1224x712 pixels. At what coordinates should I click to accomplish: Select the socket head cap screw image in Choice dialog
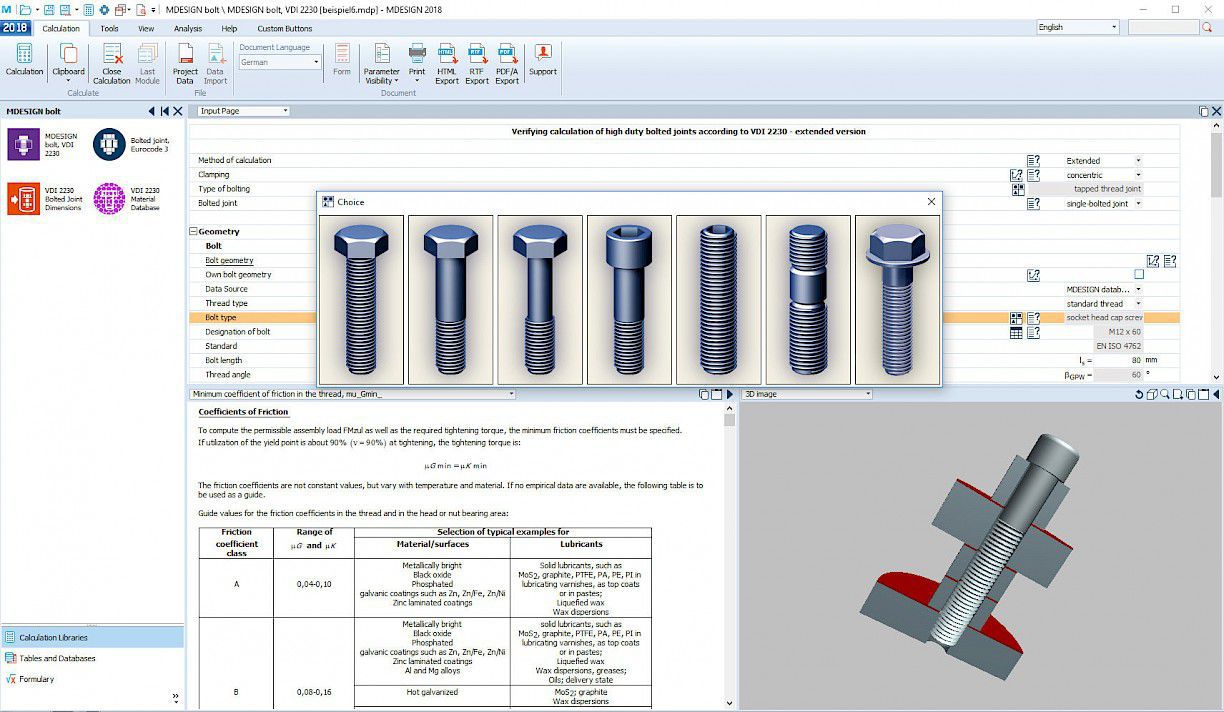pos(628,297)
